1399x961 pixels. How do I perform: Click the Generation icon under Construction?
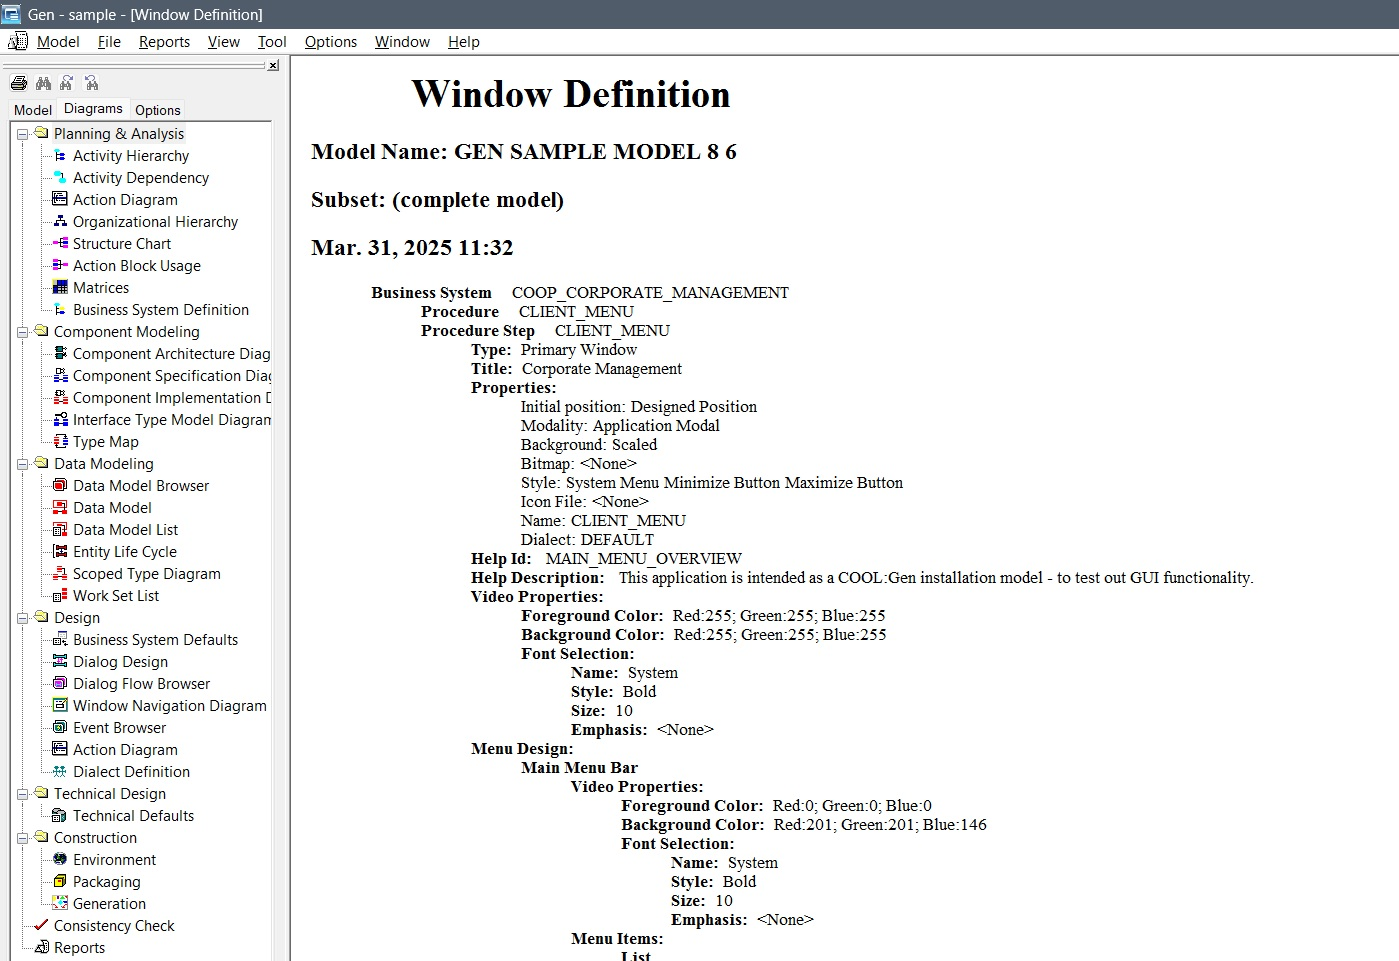point(60,904)
